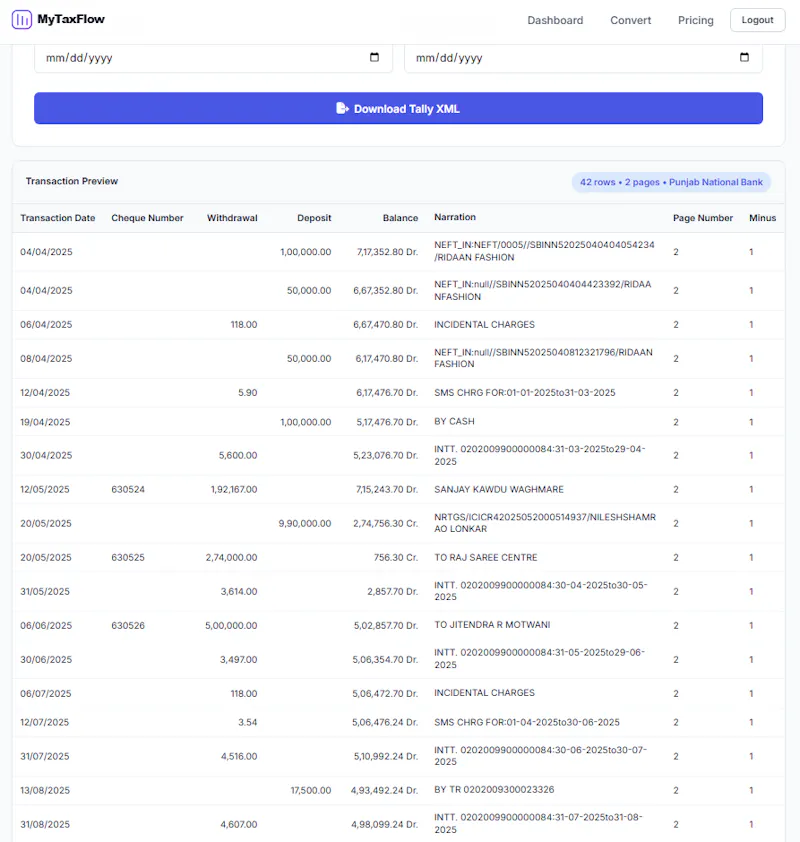The height and width of the screenshot is (842, 800).
Task: Click the Narration column header
Action: [455, 217]
